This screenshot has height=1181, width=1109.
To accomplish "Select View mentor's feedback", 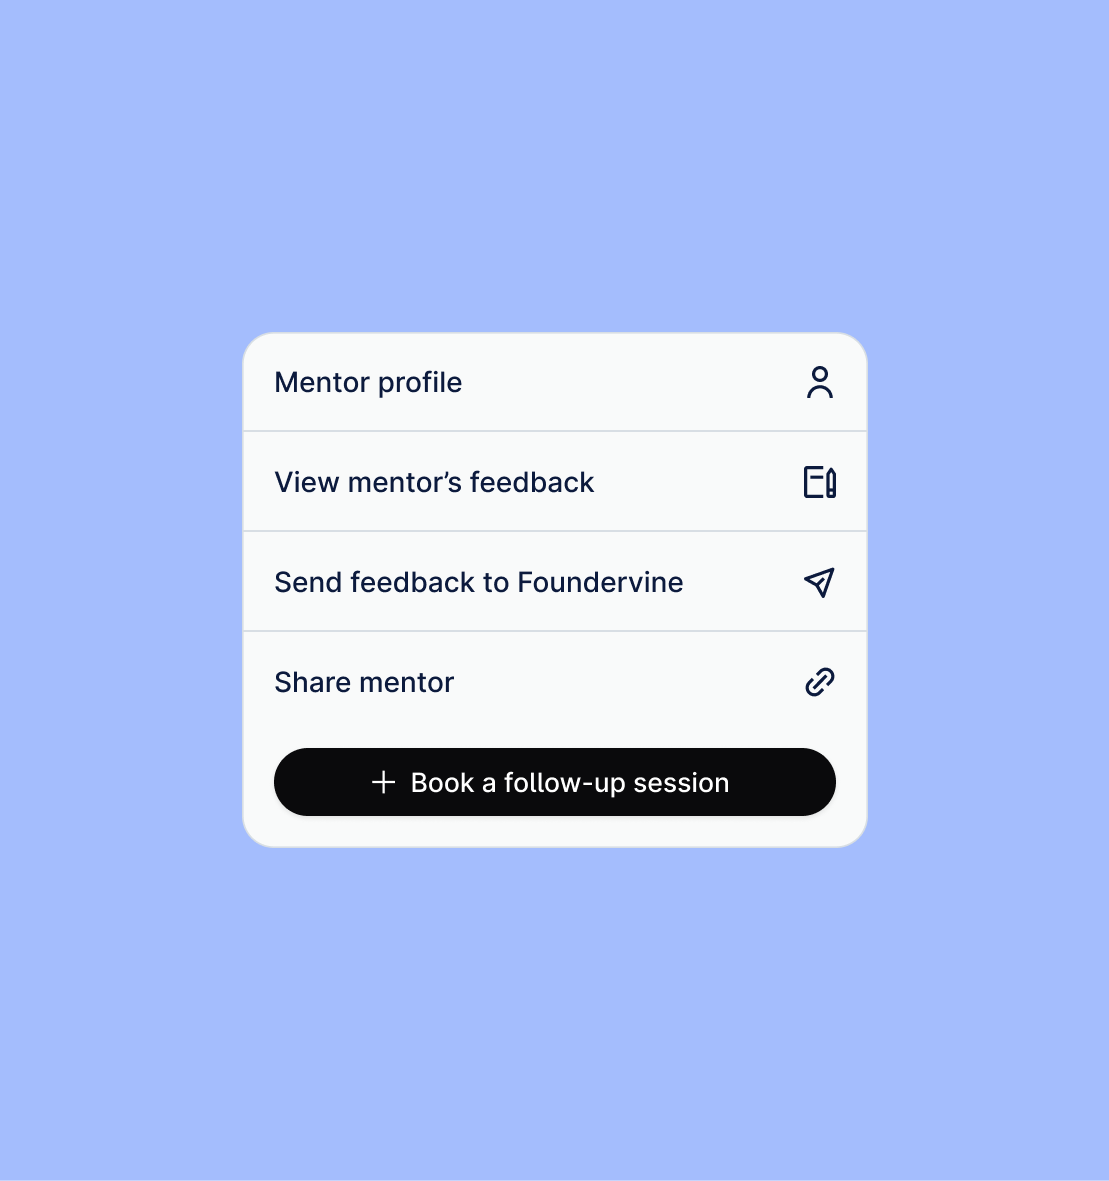I will [555, 482].
